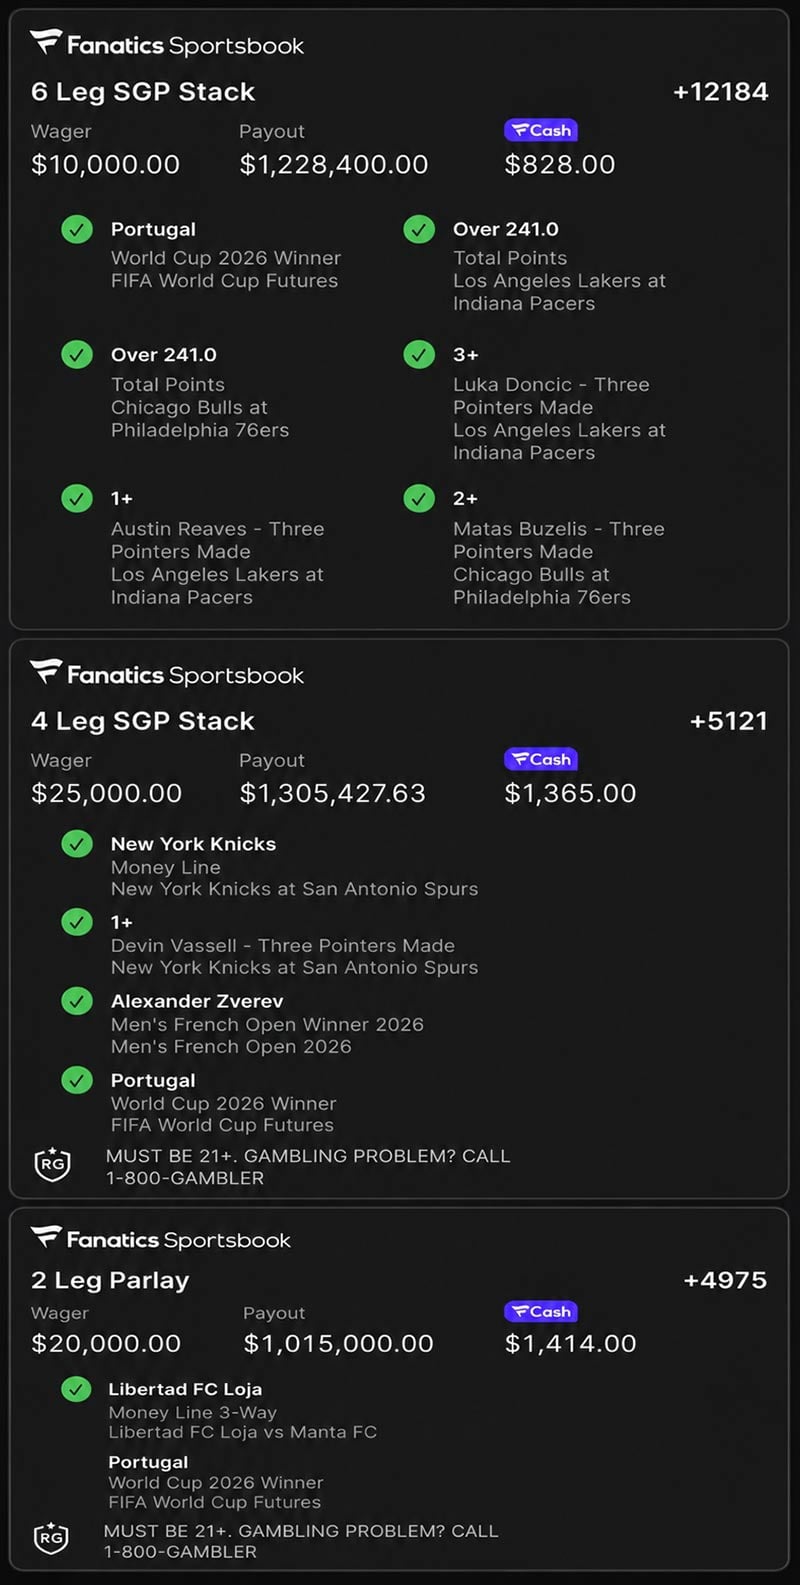Select Matas Buzelis Three Pointers Made leg
This screenshot has width=800, height=1585.
[558, 548]
